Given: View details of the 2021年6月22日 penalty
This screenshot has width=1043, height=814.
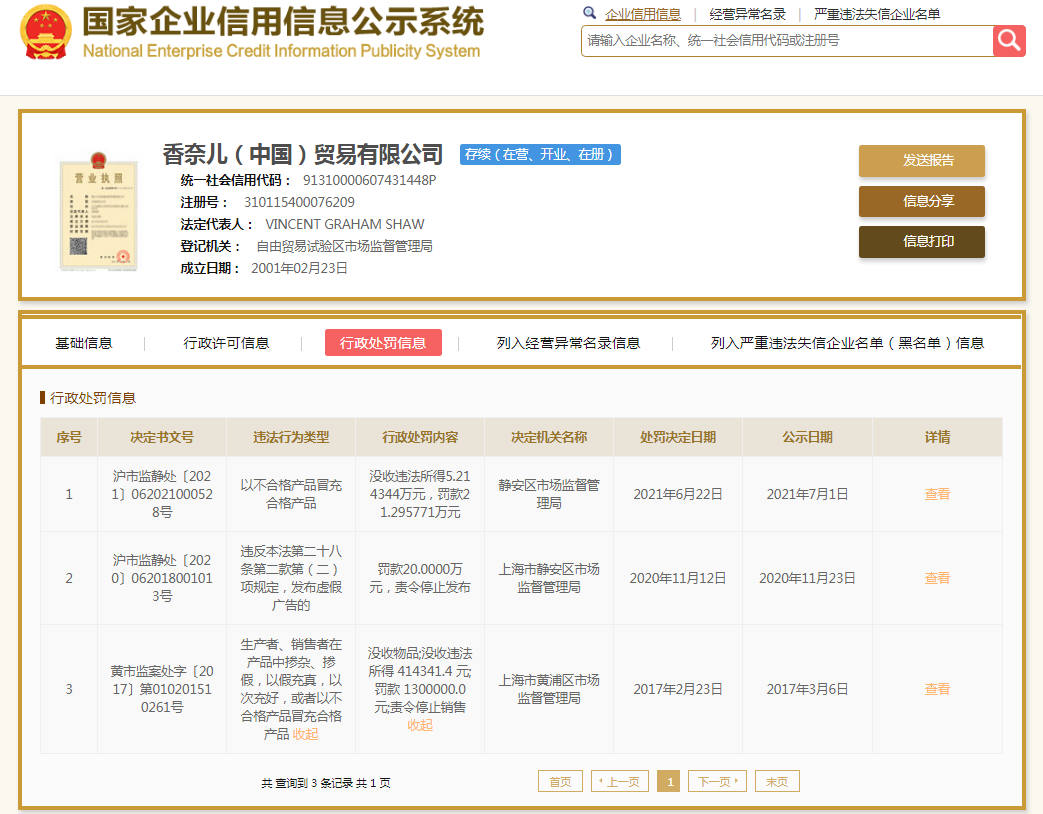Looking at the screenshot, I should [937, 494].
